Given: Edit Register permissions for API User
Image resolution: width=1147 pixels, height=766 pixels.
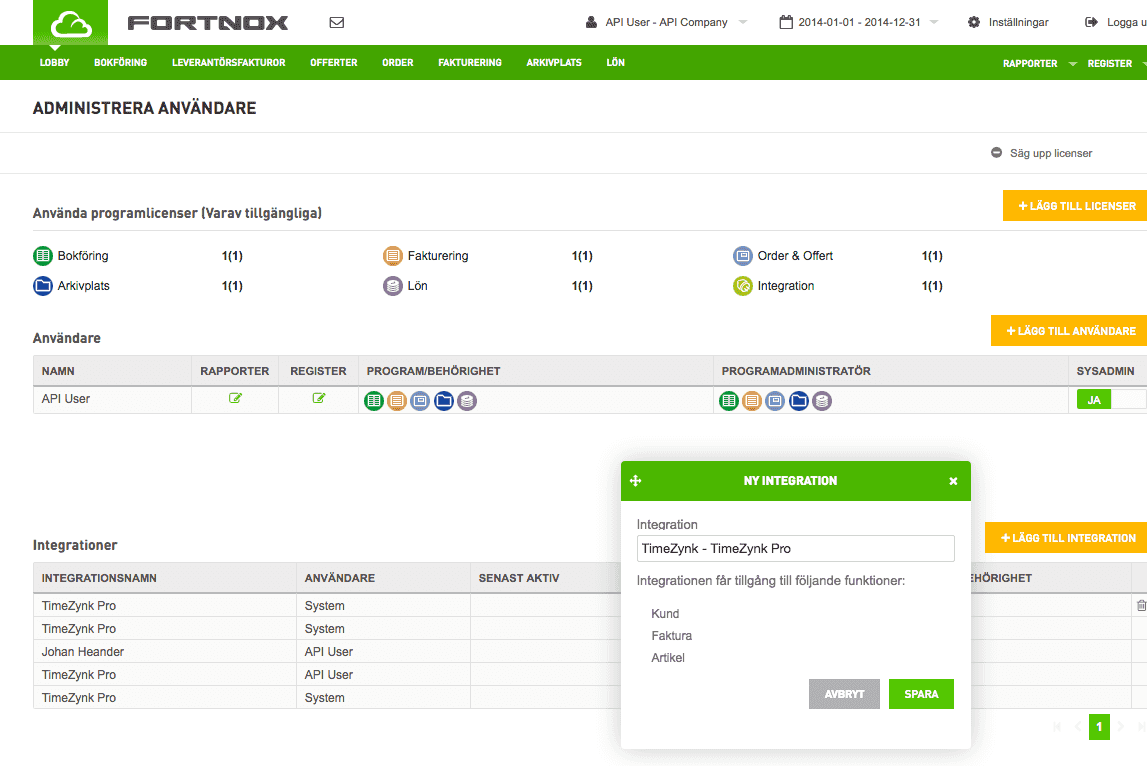Looking at the screenshot, I should pyautogui.click(x=319, y=398).
